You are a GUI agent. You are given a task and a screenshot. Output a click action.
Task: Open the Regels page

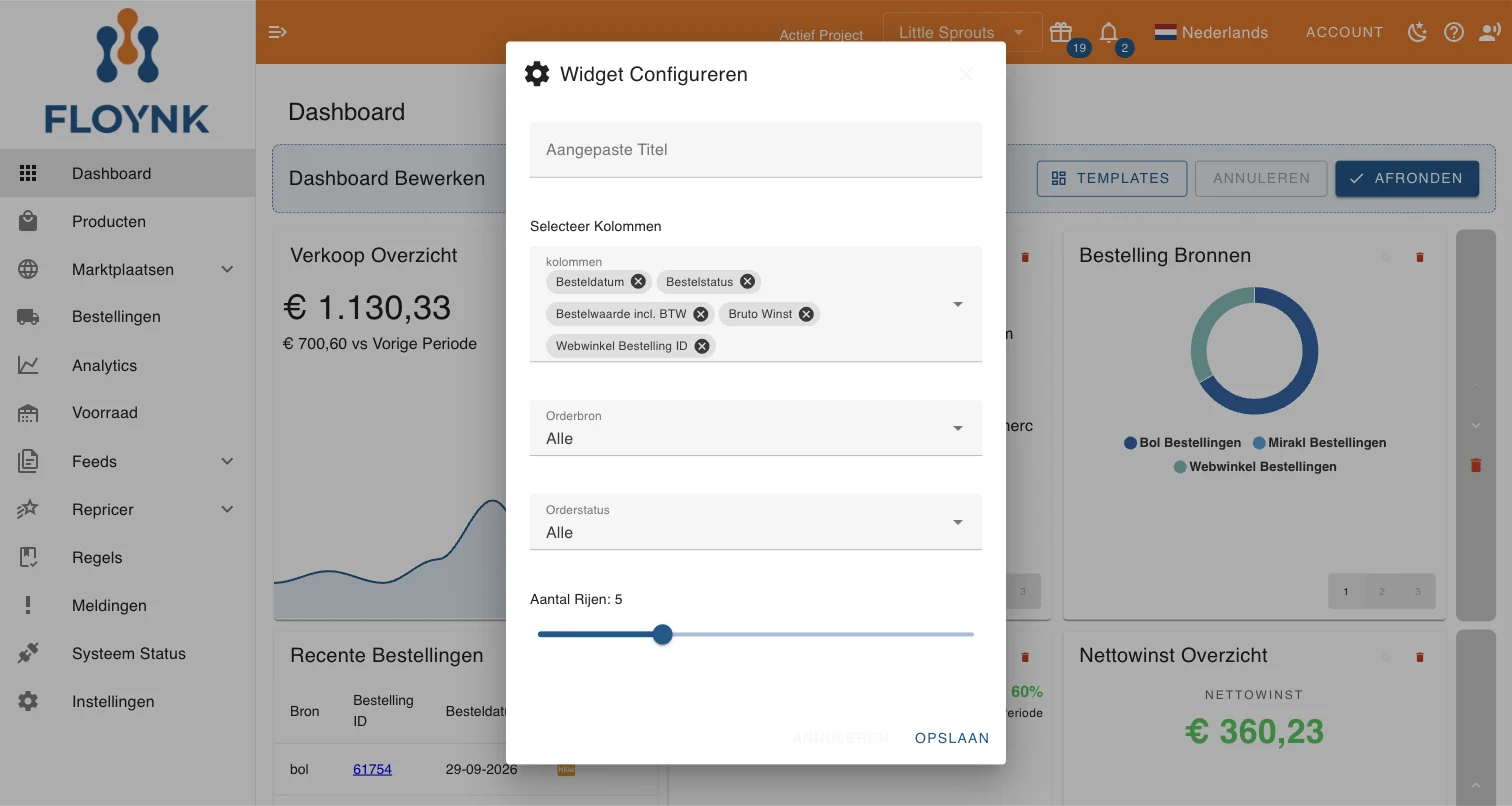(128, 557)
